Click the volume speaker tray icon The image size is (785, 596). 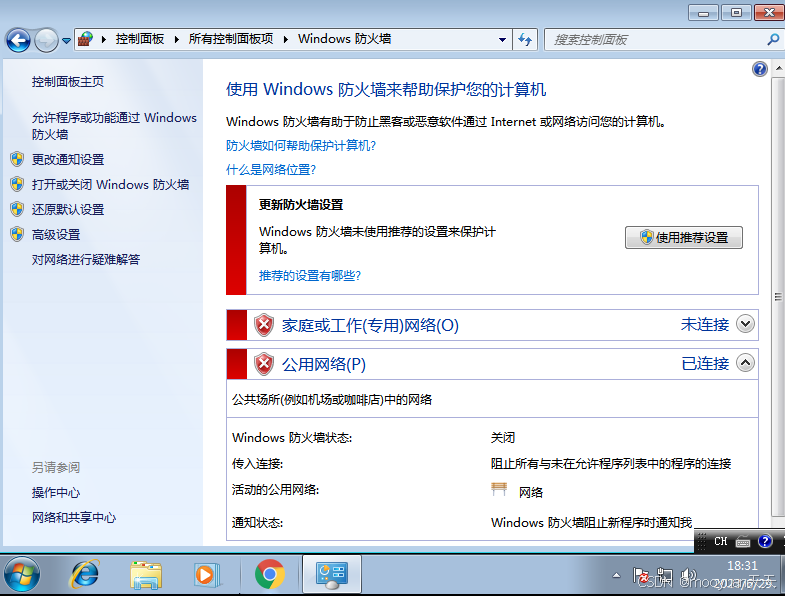(689, 576)
